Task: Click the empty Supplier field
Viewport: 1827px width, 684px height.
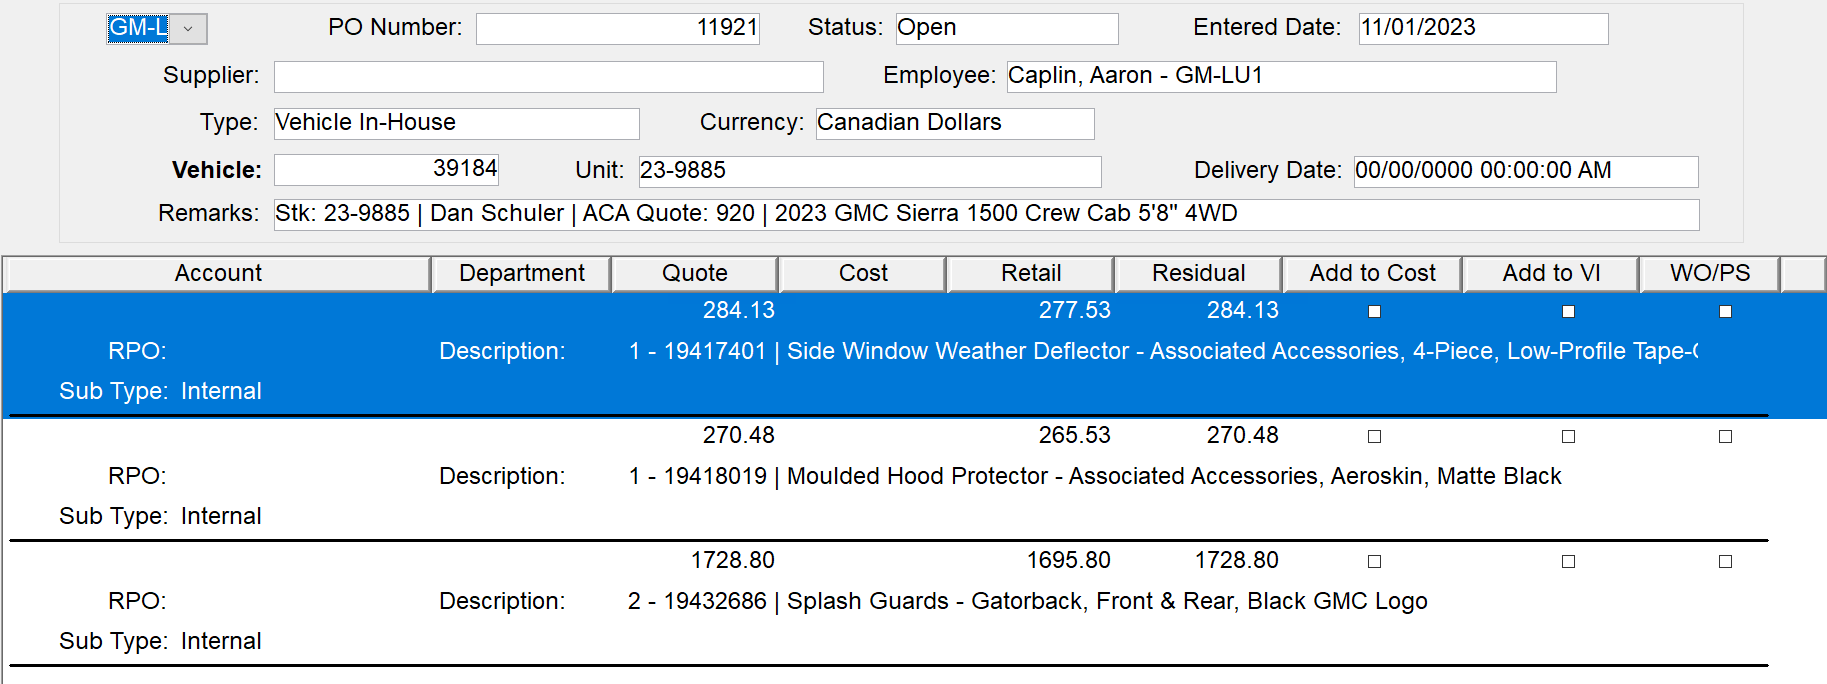Action: click(548, 76)
